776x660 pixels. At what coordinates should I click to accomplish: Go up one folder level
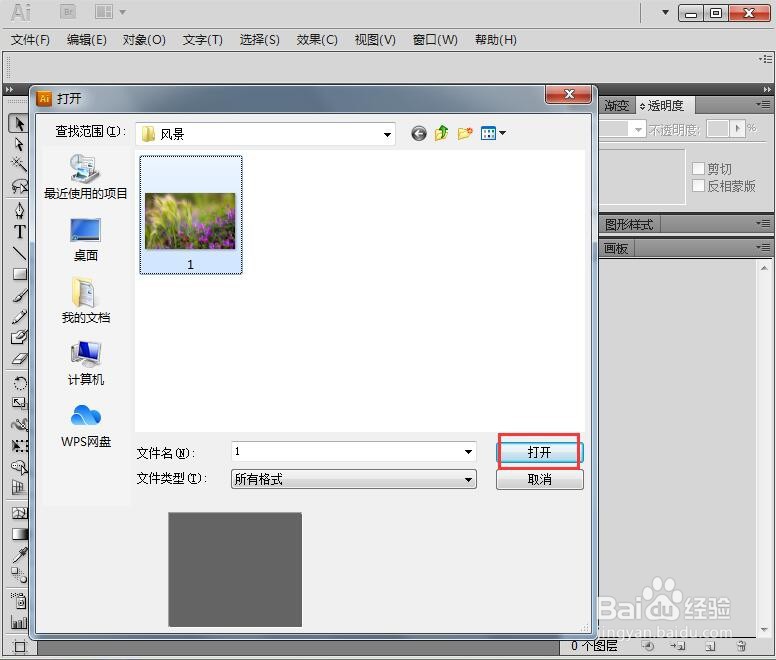click(x=441, y=133)
